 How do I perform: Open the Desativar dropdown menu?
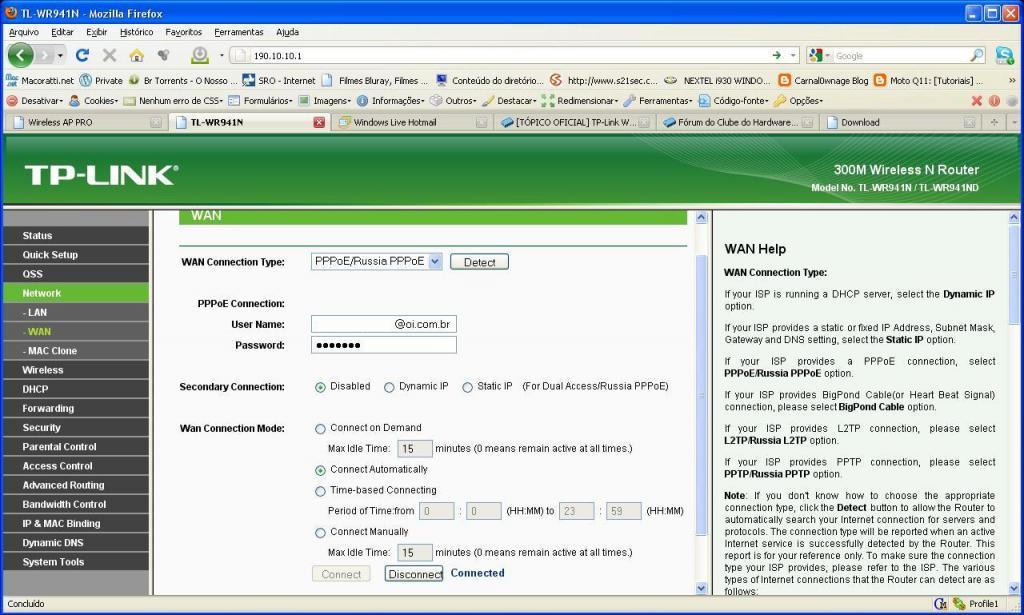point(35,101)
